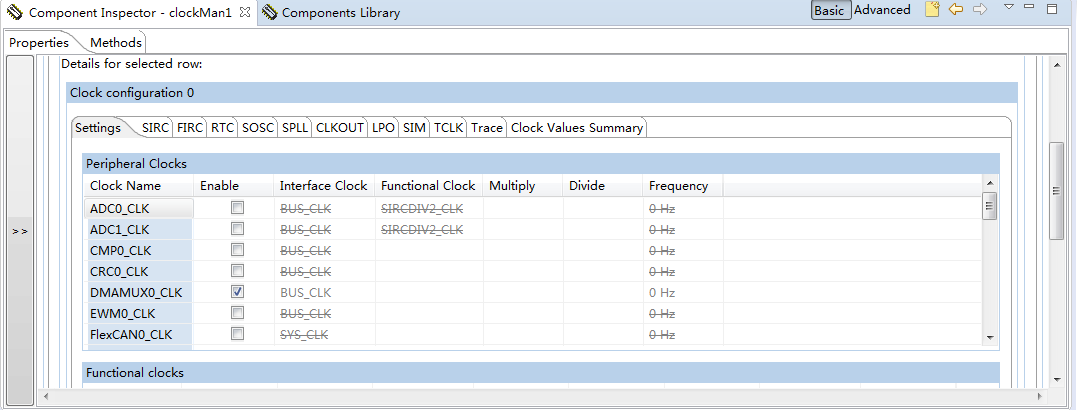Image resolution: width=1077 pixels, height=410 pixels.
Task: Open the SIM tab
Action: pos(414,128)
